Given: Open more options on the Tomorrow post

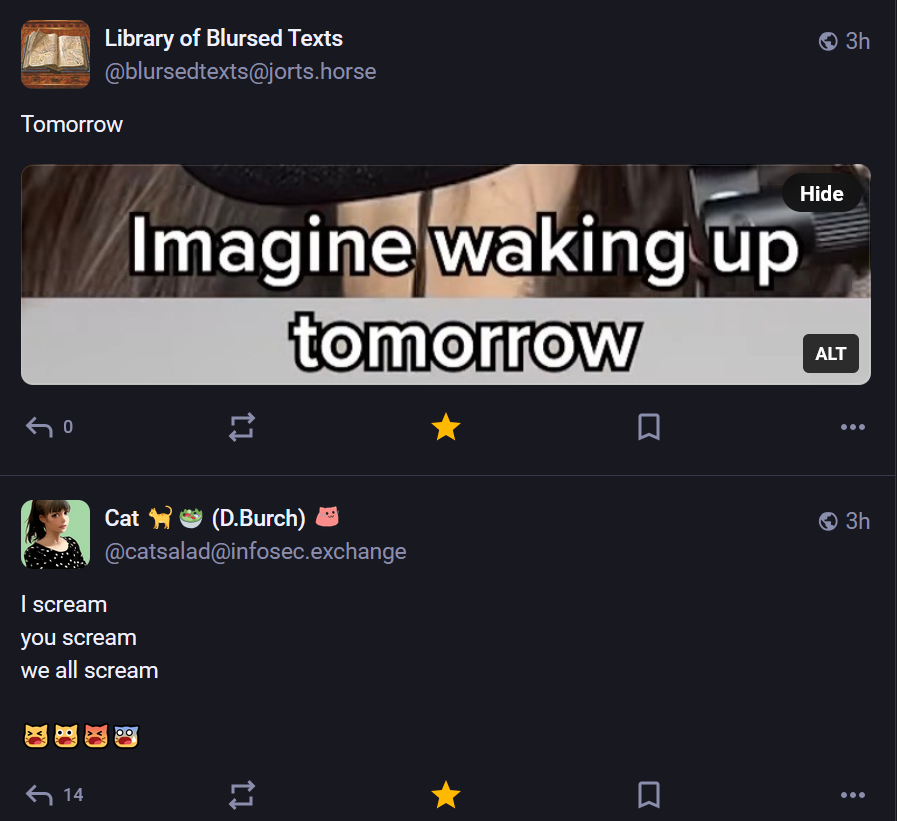Looking at the screenshot, I should pos(852,427).
